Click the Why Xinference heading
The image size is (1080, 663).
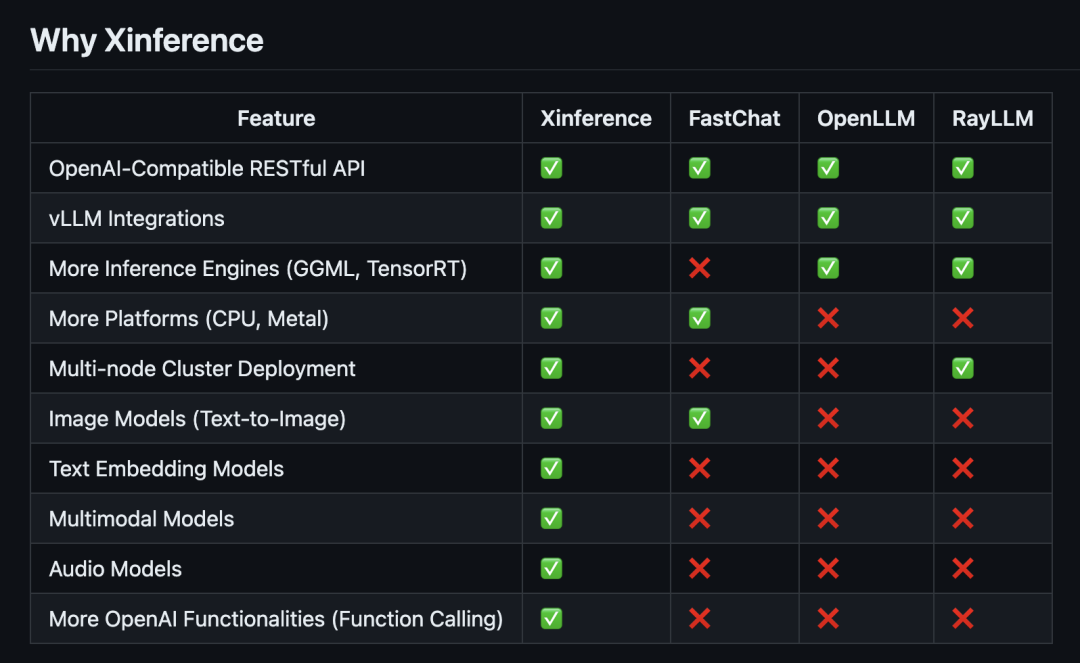coord(147,40)
